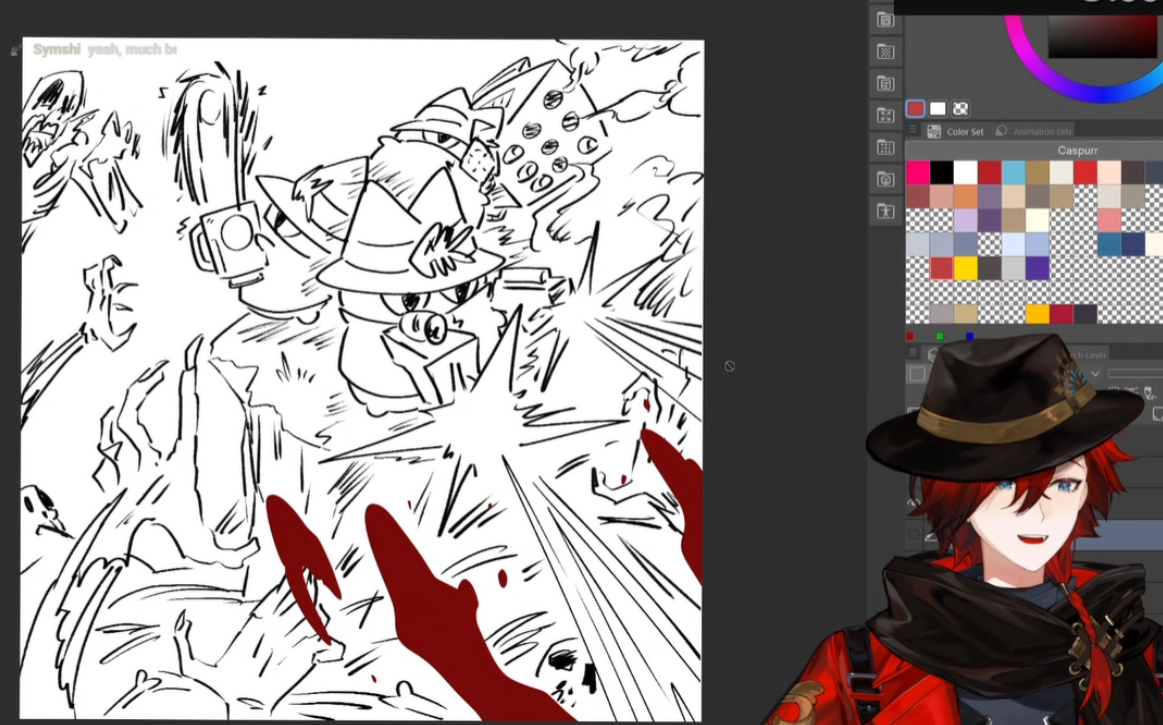Toggle the layer eye visibility icon
Viewport: 1163px width, 725px height.
[913, 503]
